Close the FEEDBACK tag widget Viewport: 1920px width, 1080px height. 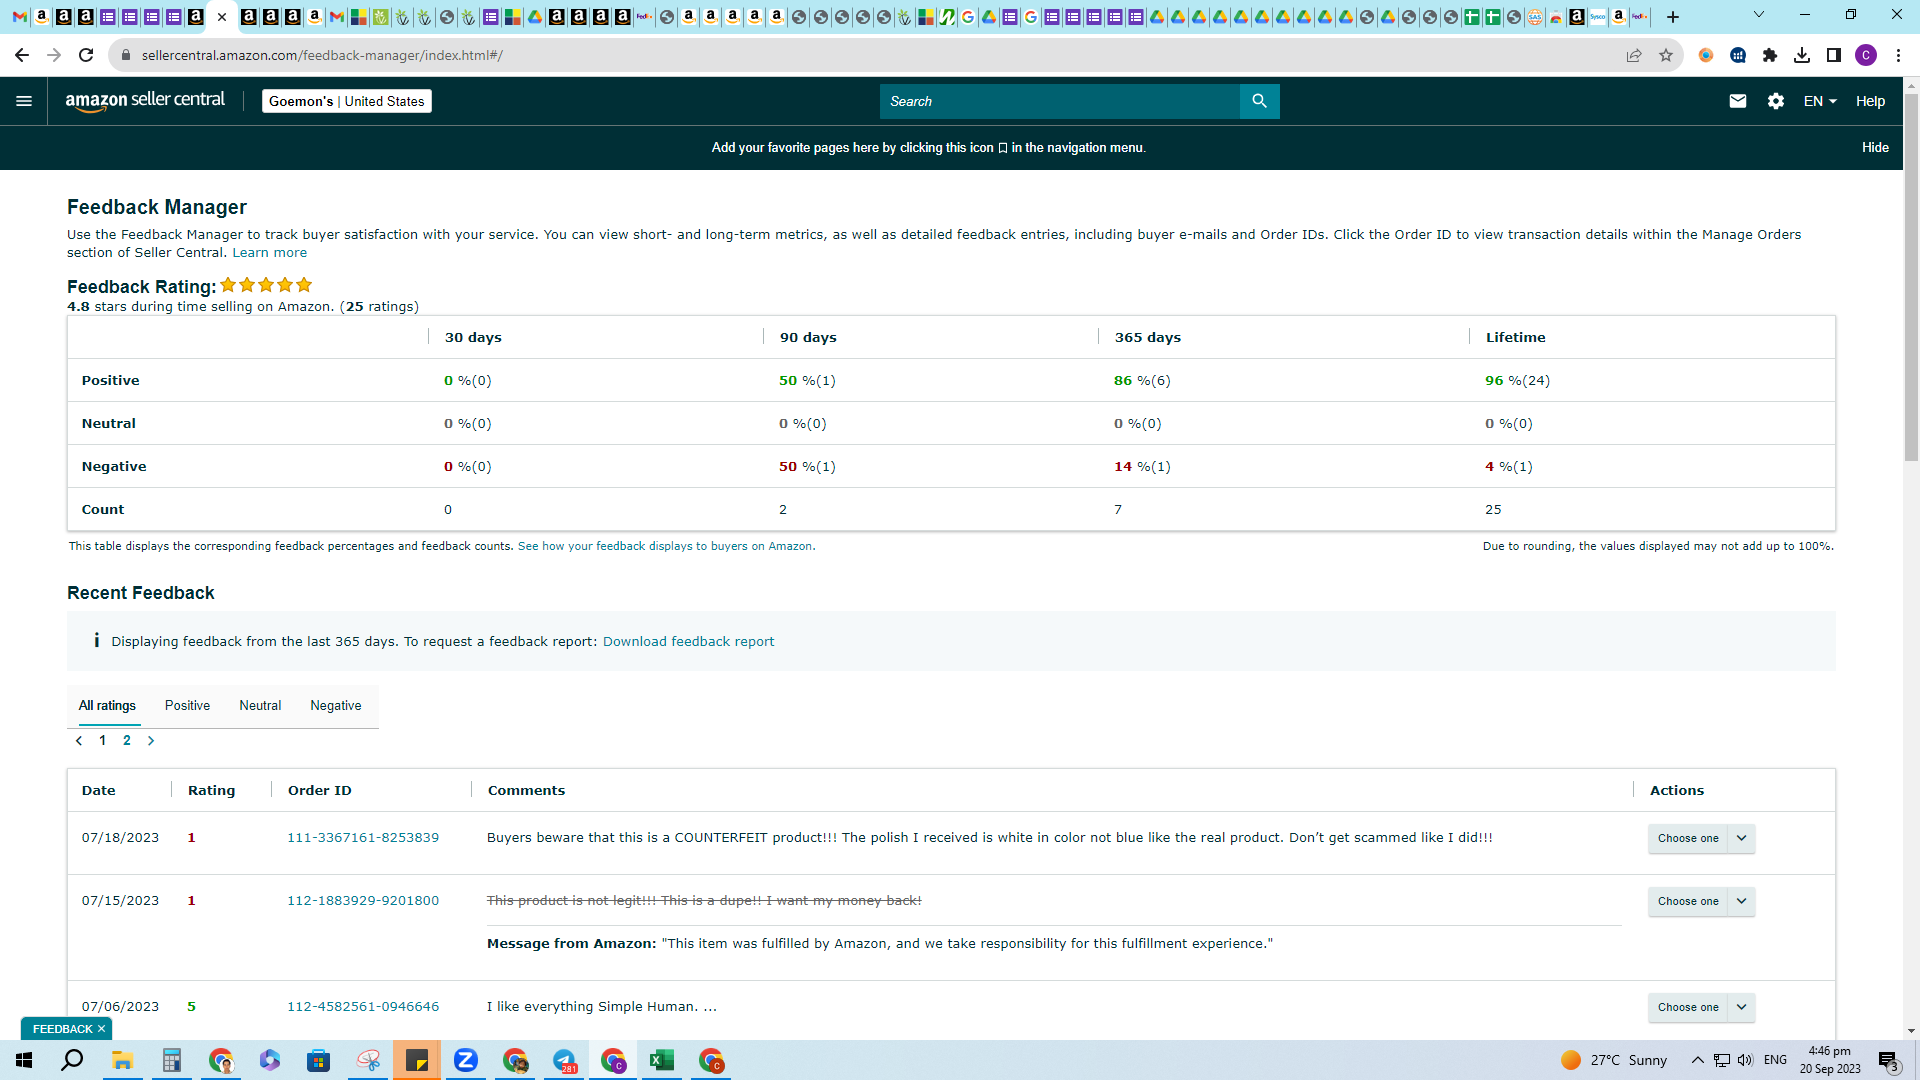point(101,1028)
